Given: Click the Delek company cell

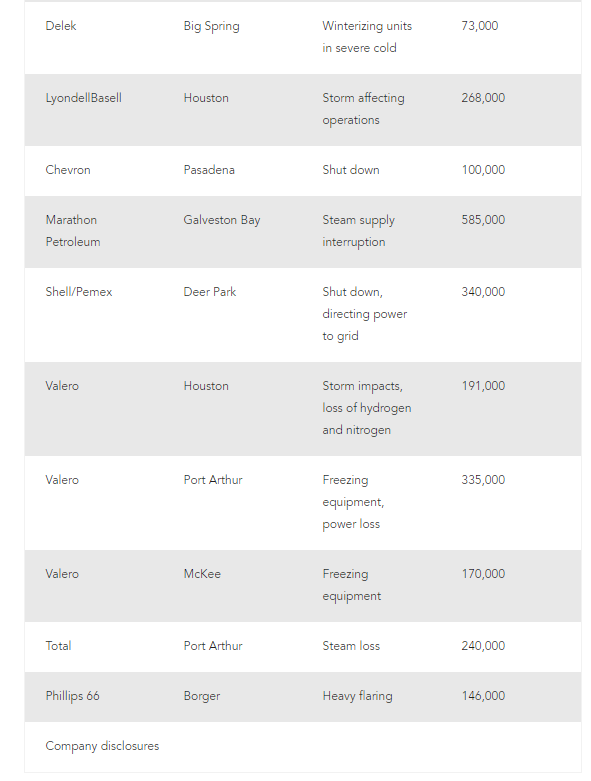Looking at the screenshot, I should pyautogui.click(x=61, y=26).
